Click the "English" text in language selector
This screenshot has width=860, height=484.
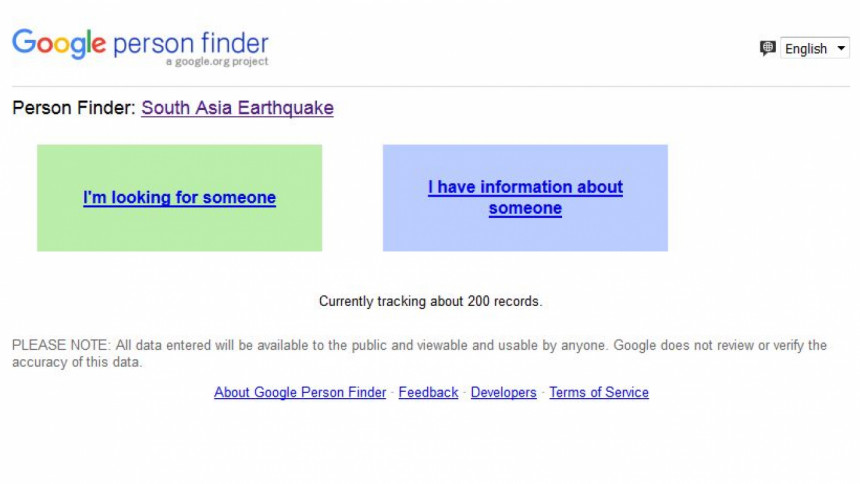coord(806,49)
